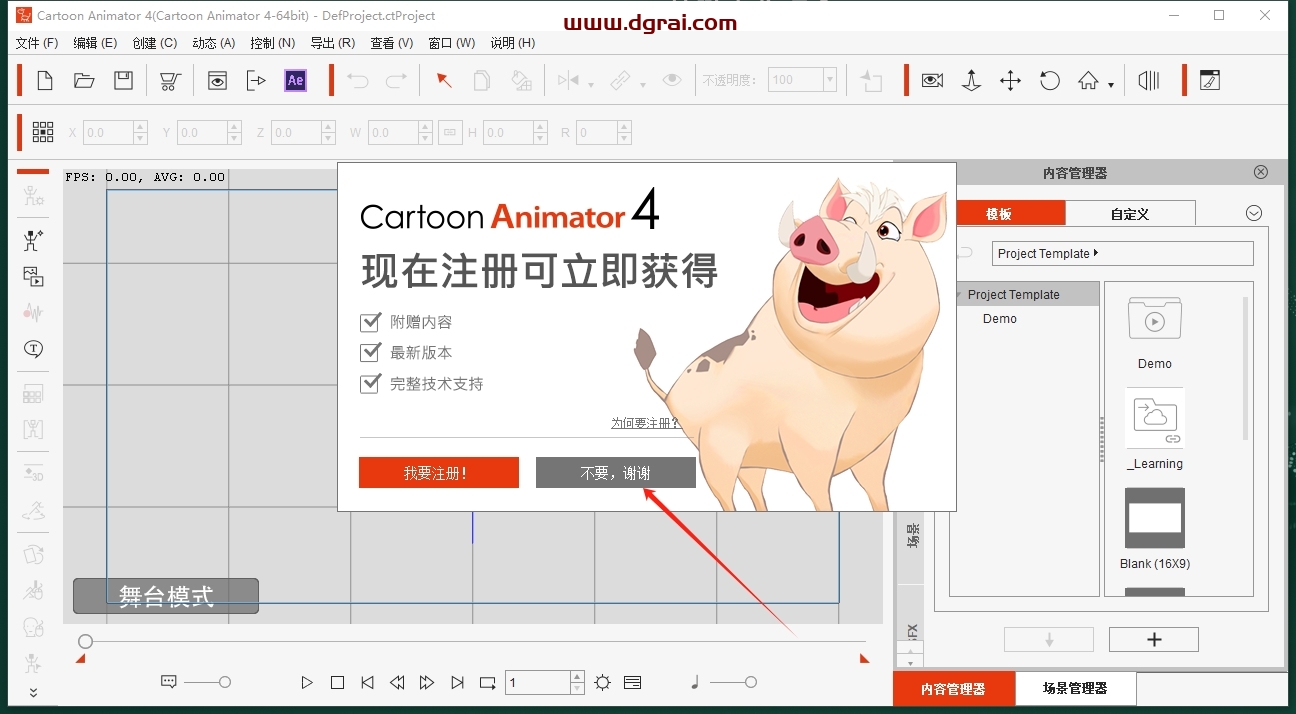Viewport: 1296px width, 714px height.
Task: Click the create text speech bubble icon
Action: tap(33, 349)
